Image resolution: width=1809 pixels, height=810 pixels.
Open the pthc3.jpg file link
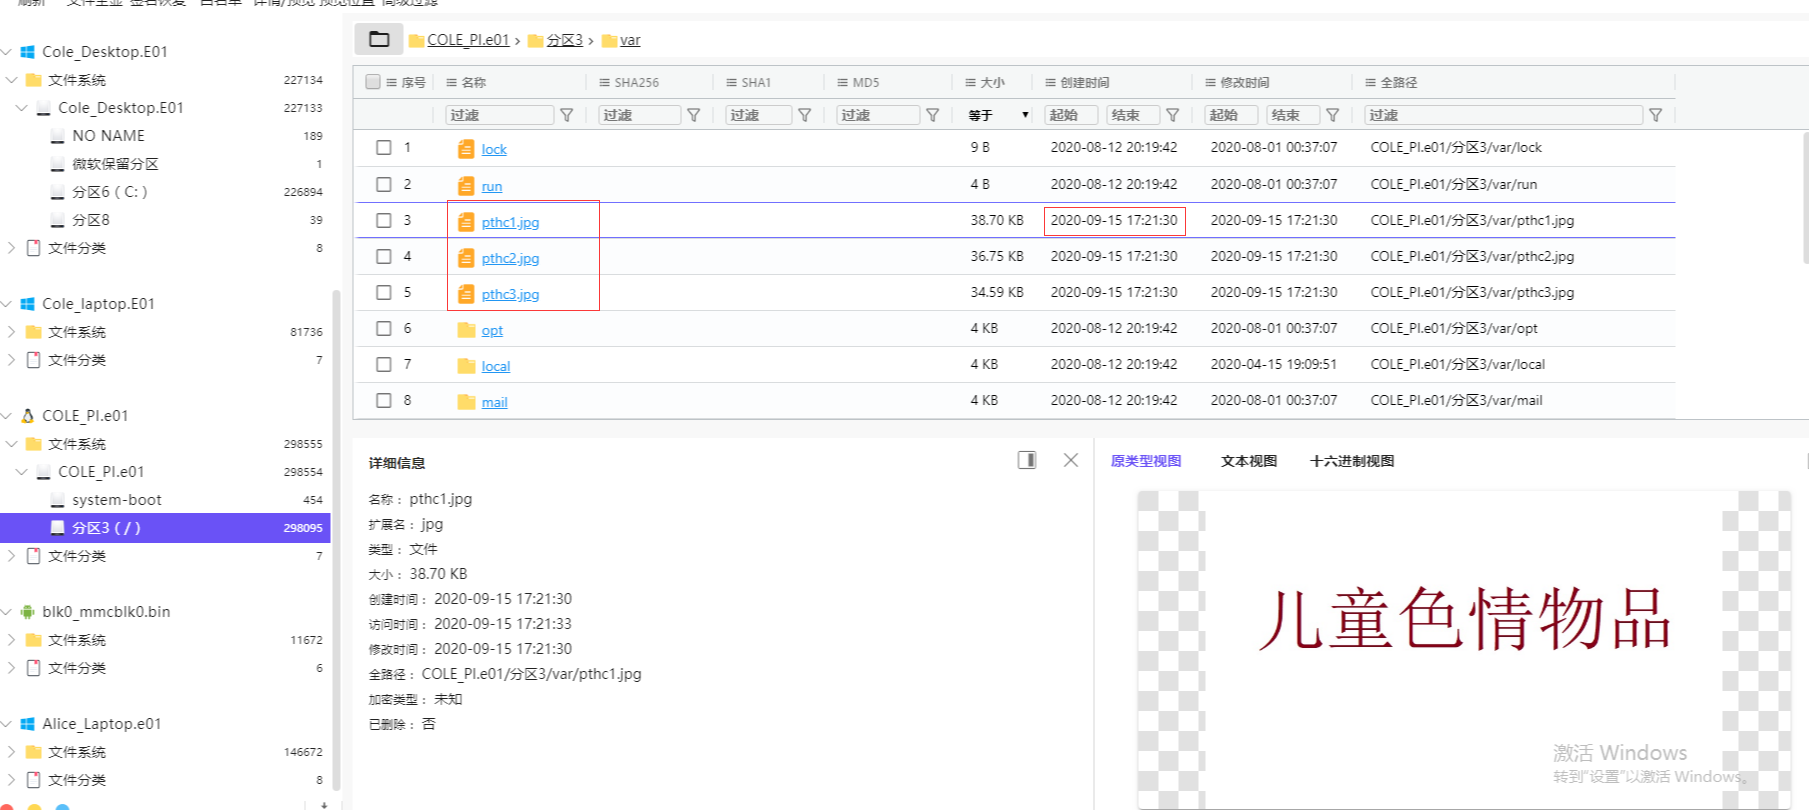510,294
